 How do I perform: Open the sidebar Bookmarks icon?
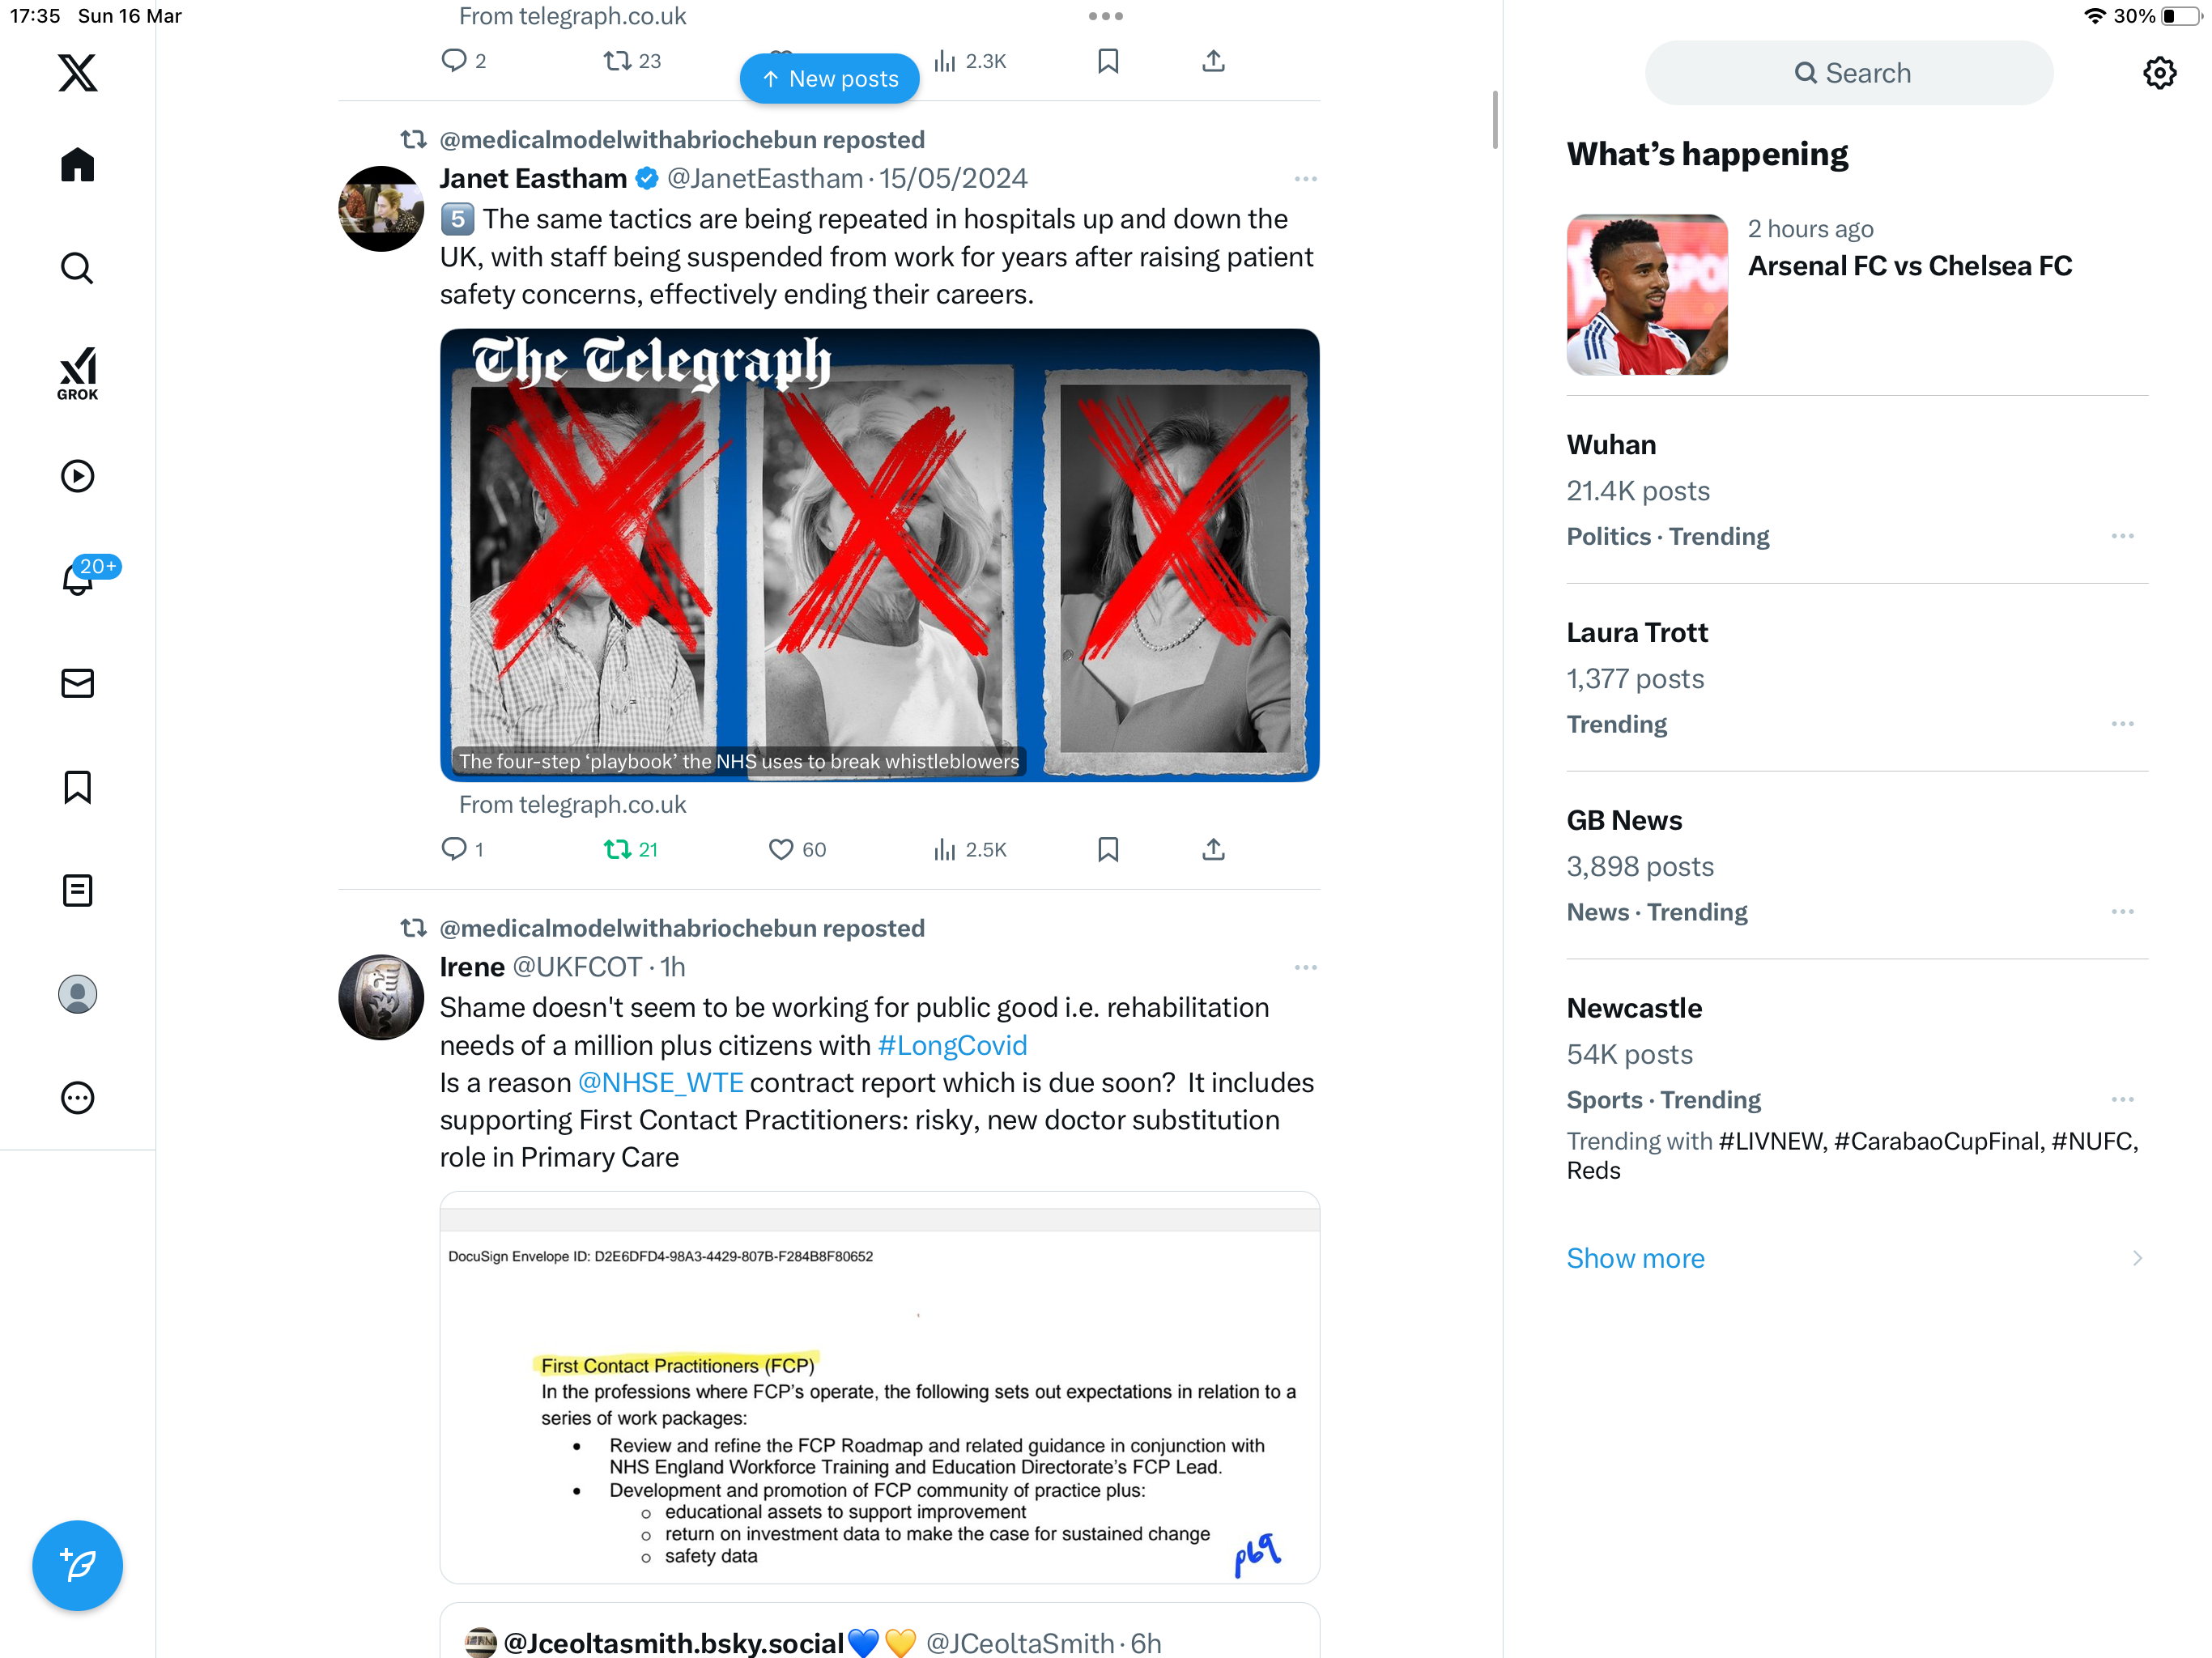[77, 787]
